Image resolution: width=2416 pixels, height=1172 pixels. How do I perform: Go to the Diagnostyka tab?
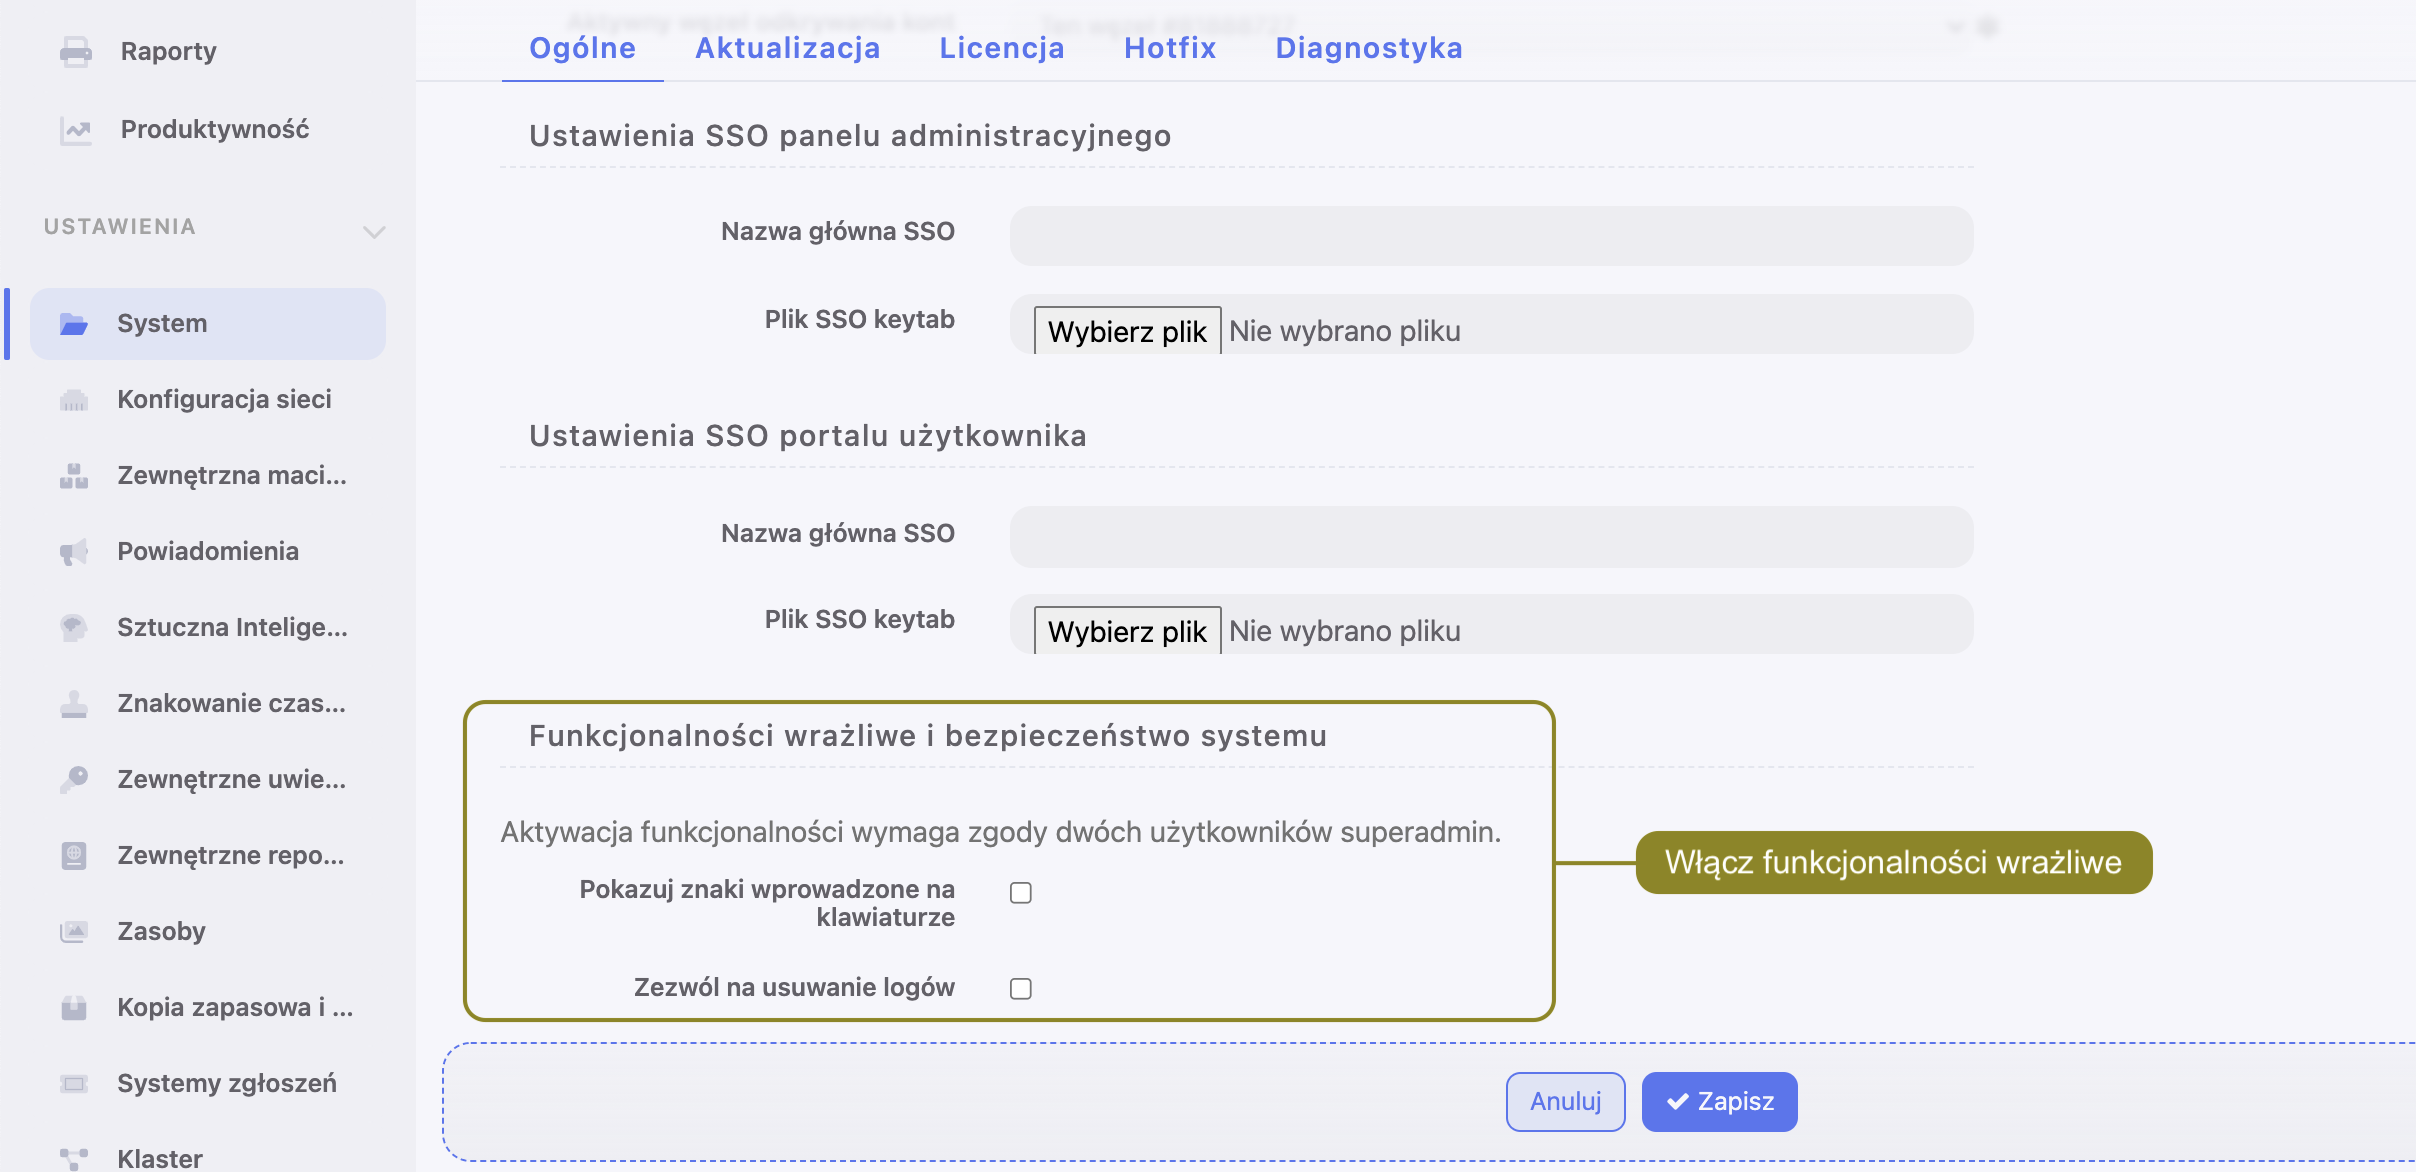coord(1368,48)
